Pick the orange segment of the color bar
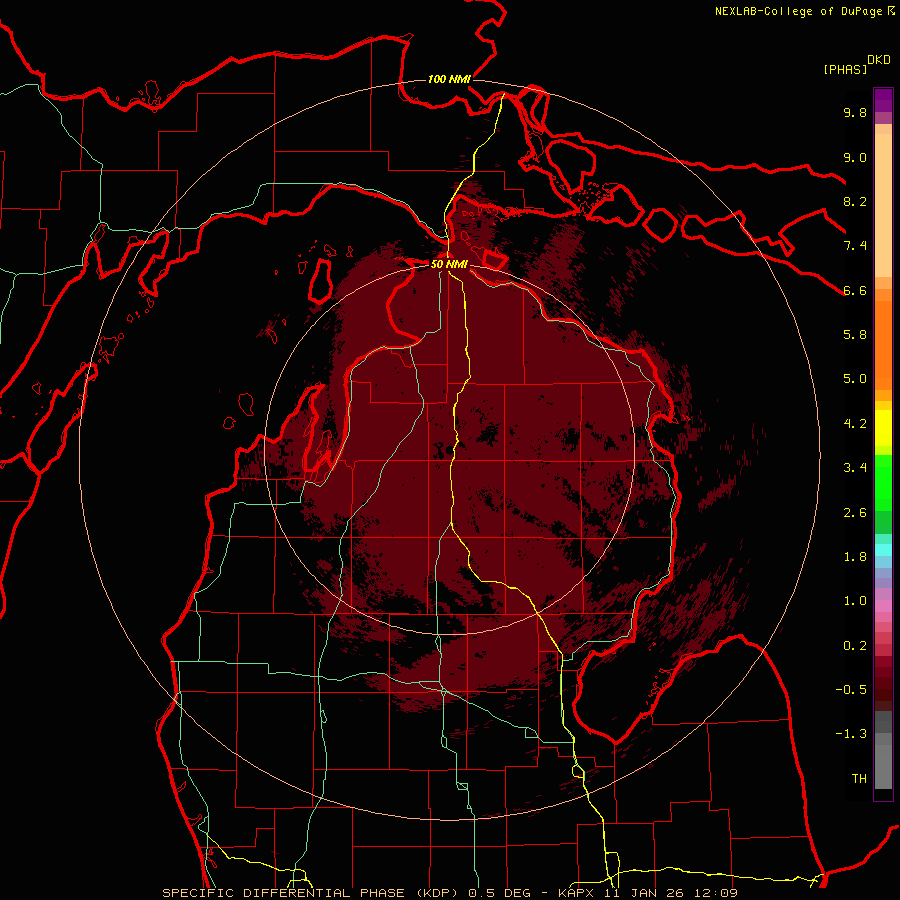This screenshot has width=900, height=900. coord(883,344)
